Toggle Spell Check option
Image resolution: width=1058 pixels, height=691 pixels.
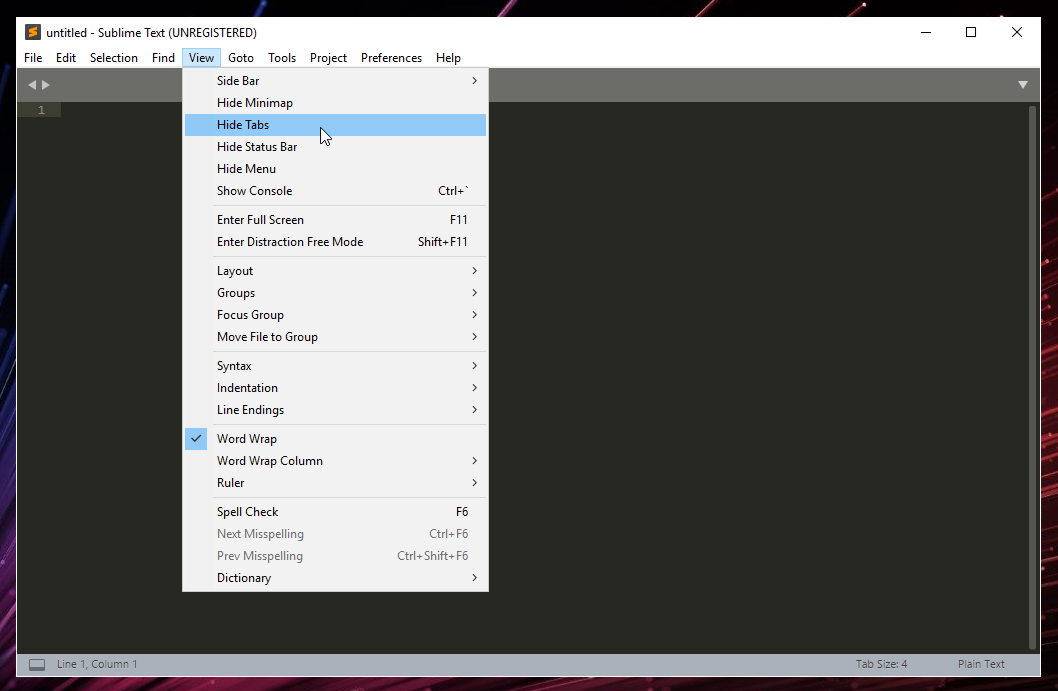pos(335,512)
